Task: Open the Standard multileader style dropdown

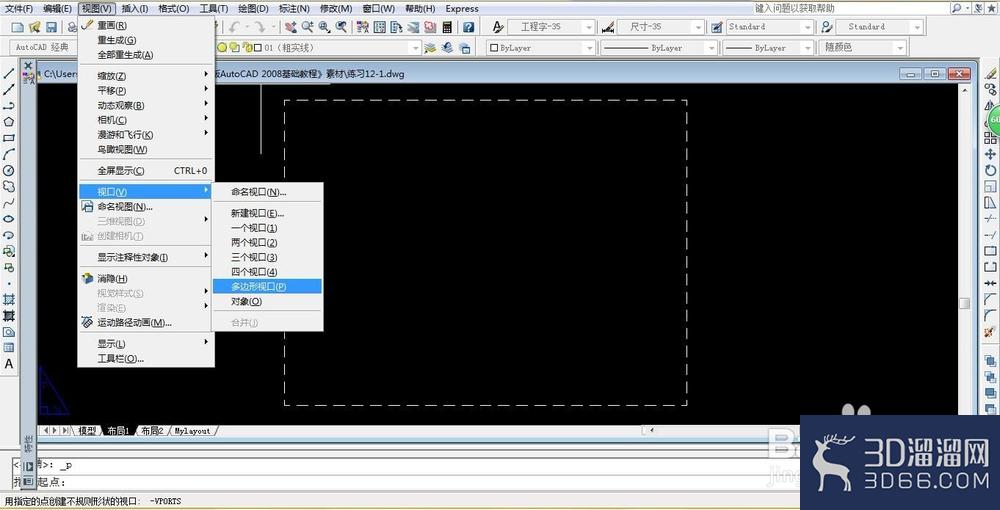Action: point(917,27)
